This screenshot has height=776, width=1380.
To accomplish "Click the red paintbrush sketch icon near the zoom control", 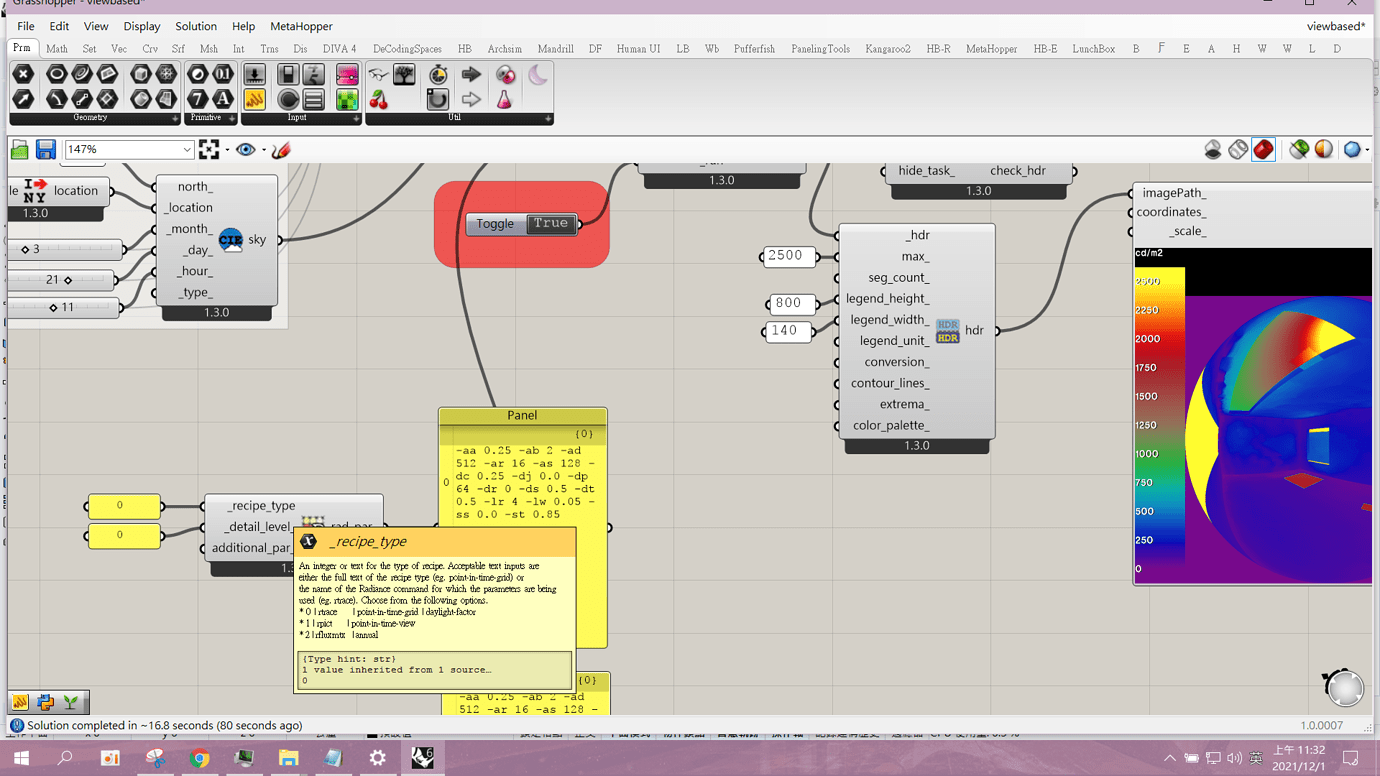I will [281, 149].
